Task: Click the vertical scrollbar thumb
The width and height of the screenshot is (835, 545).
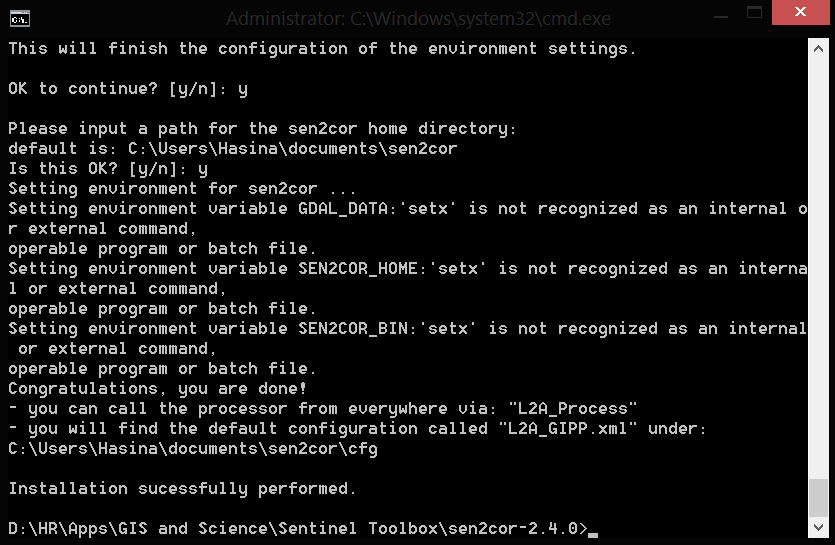Action: tap(818, 498)
